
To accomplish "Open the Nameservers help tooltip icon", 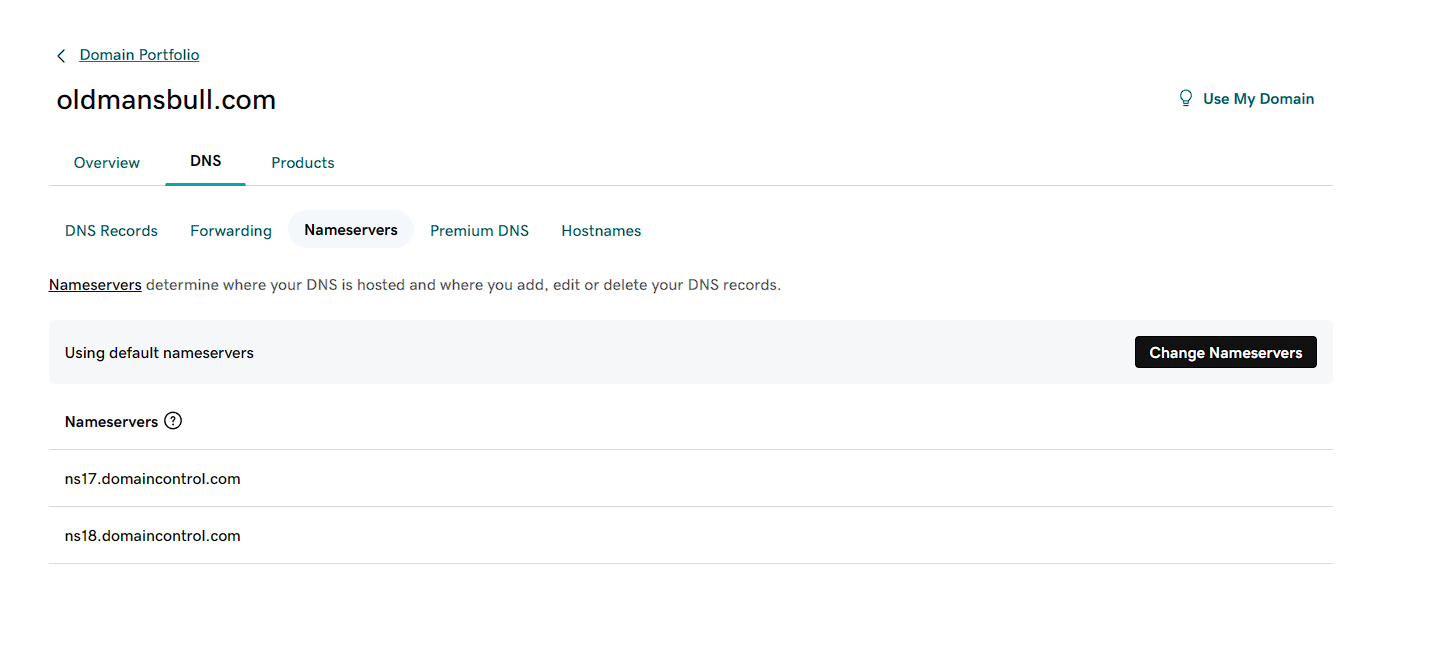I will pyautogui.click(x=173, y=421).
